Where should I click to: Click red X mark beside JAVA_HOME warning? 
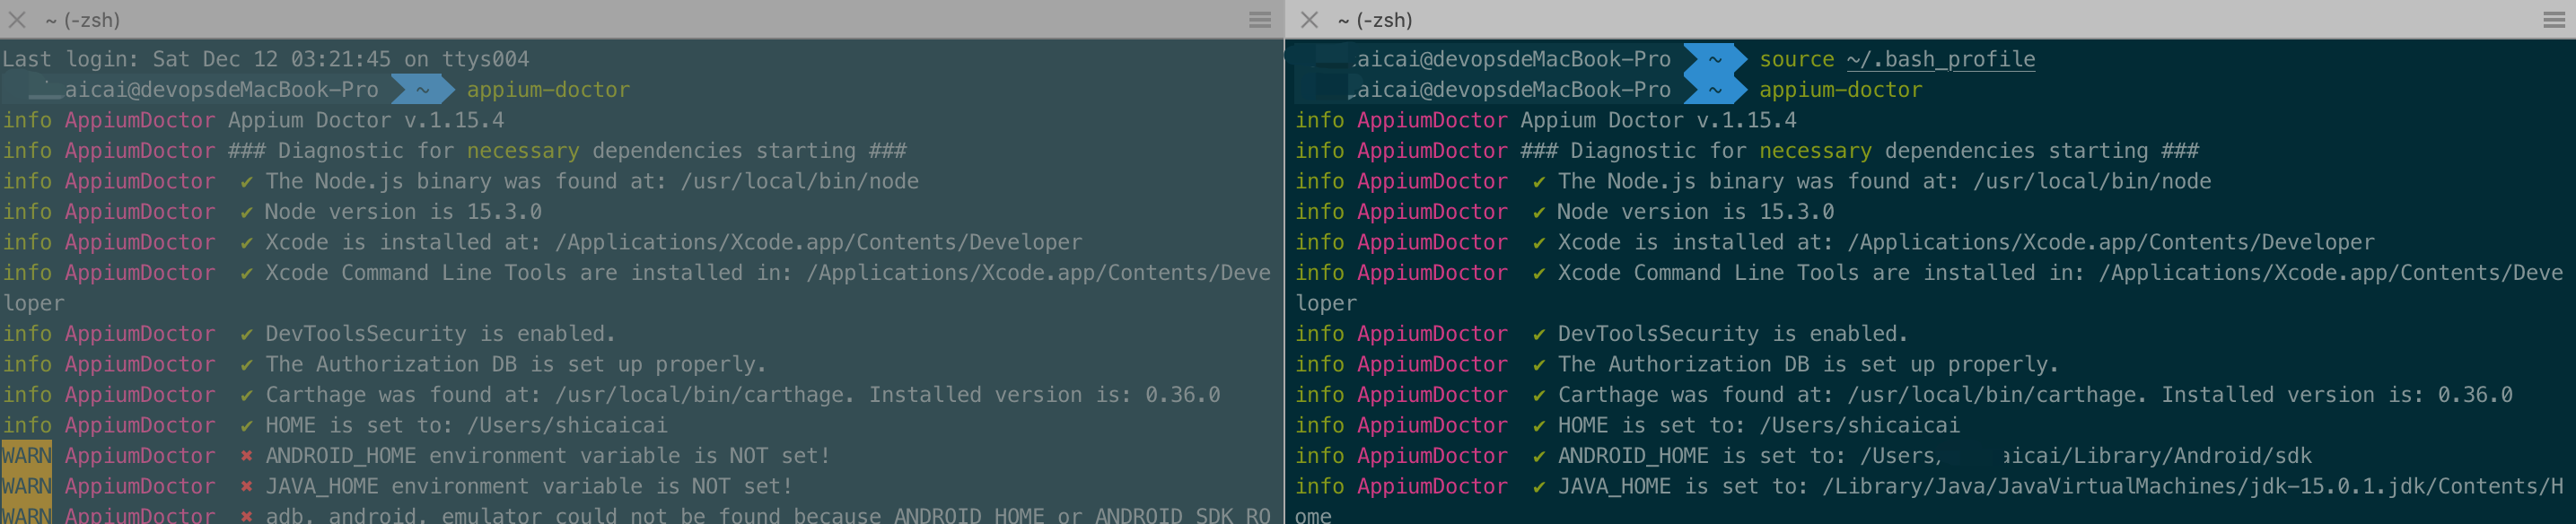[246, 487]
